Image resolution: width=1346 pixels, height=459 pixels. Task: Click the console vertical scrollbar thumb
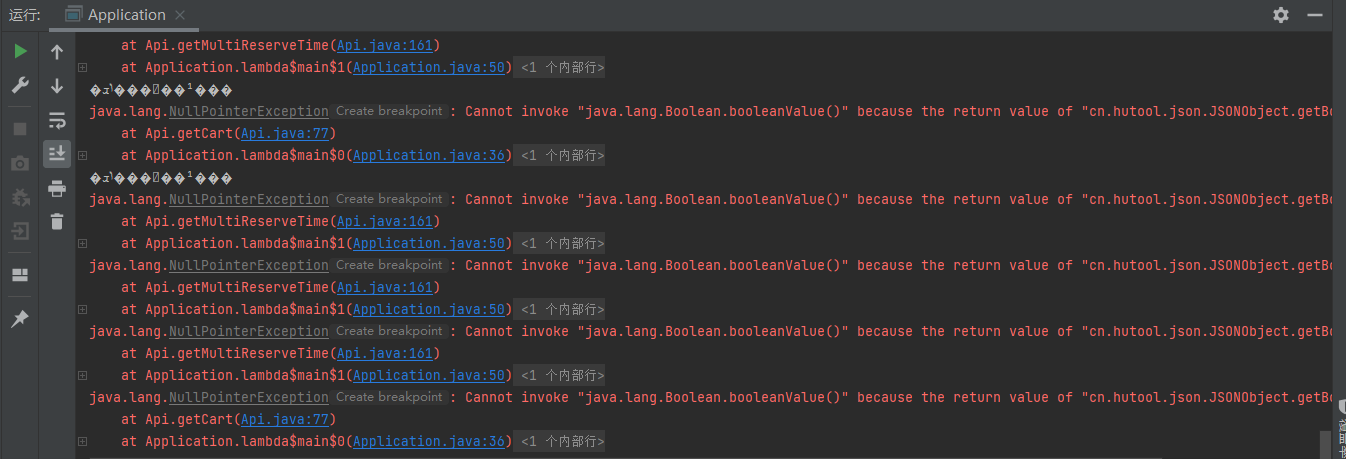tap(1325, 443)
